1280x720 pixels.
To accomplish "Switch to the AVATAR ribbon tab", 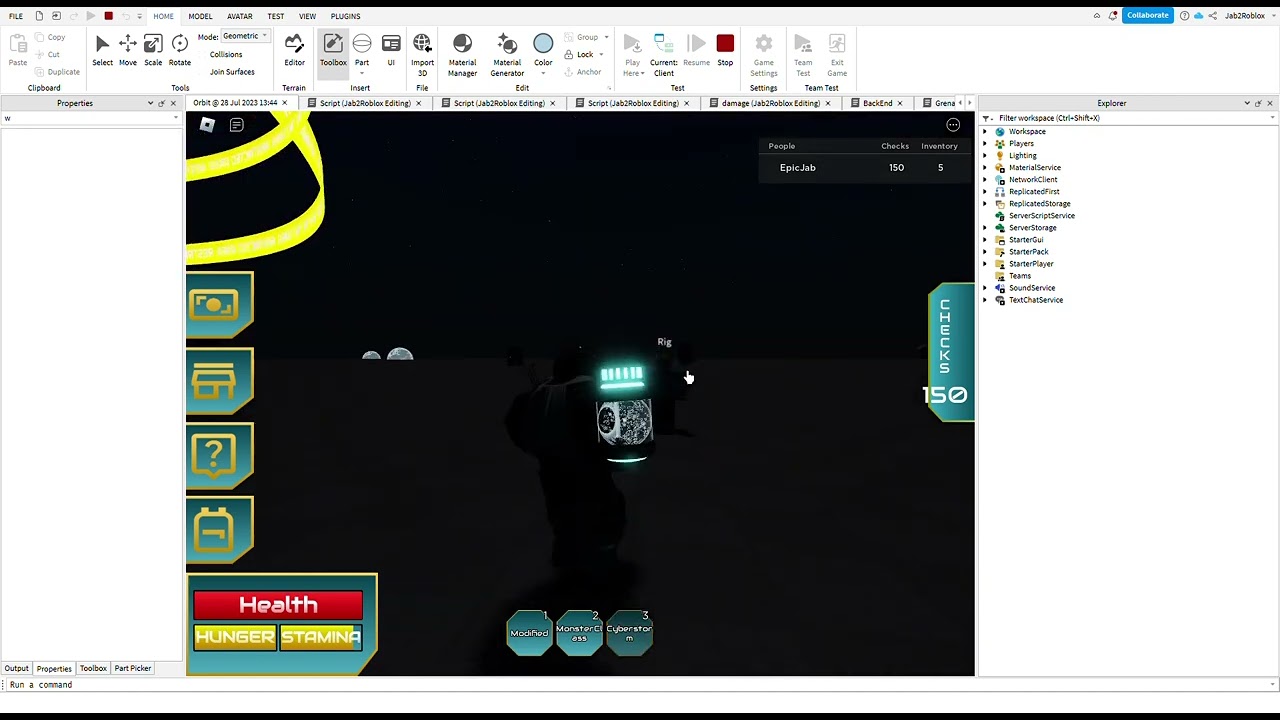I will coord(240,16).
